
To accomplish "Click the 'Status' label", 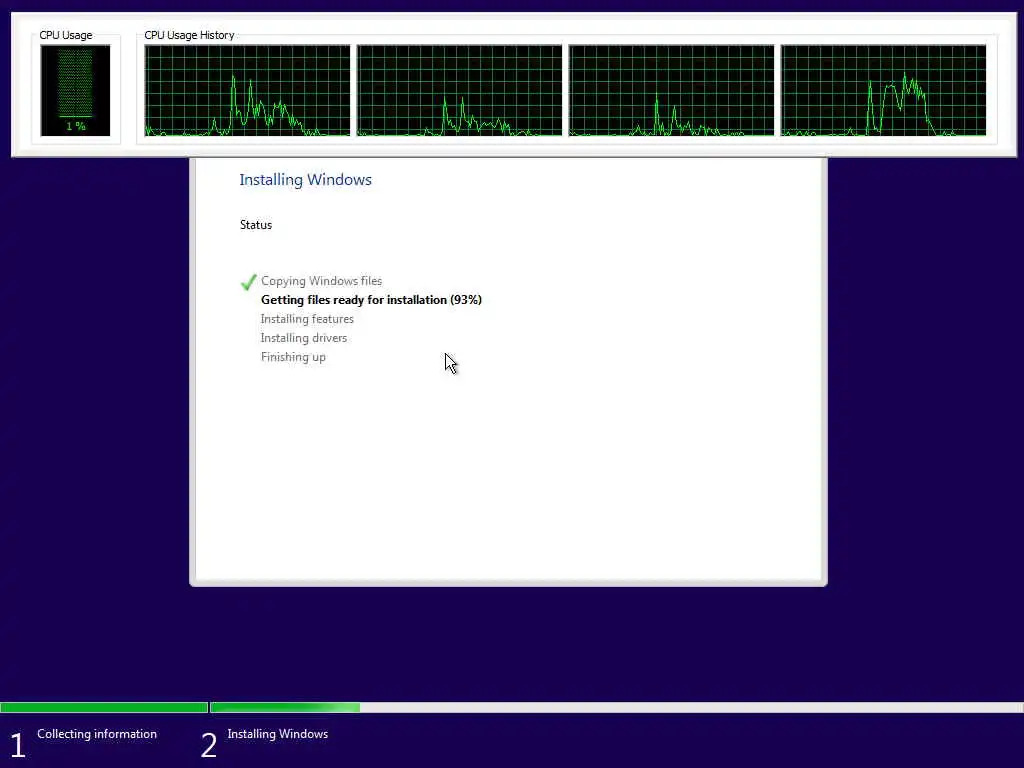I will 255,225.
